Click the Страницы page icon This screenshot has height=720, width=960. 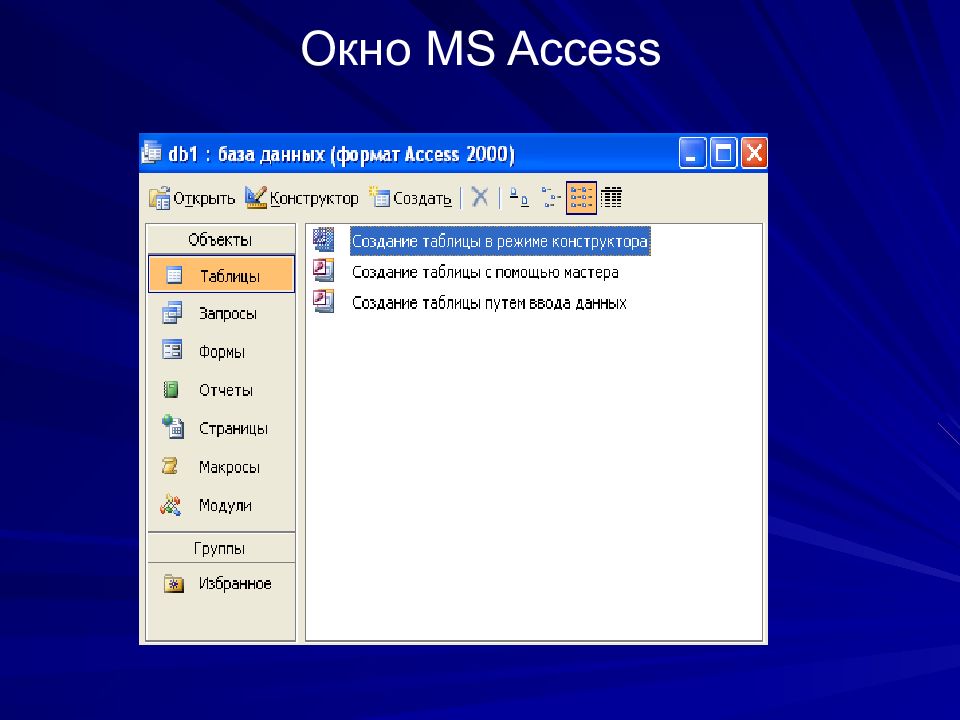173,426
